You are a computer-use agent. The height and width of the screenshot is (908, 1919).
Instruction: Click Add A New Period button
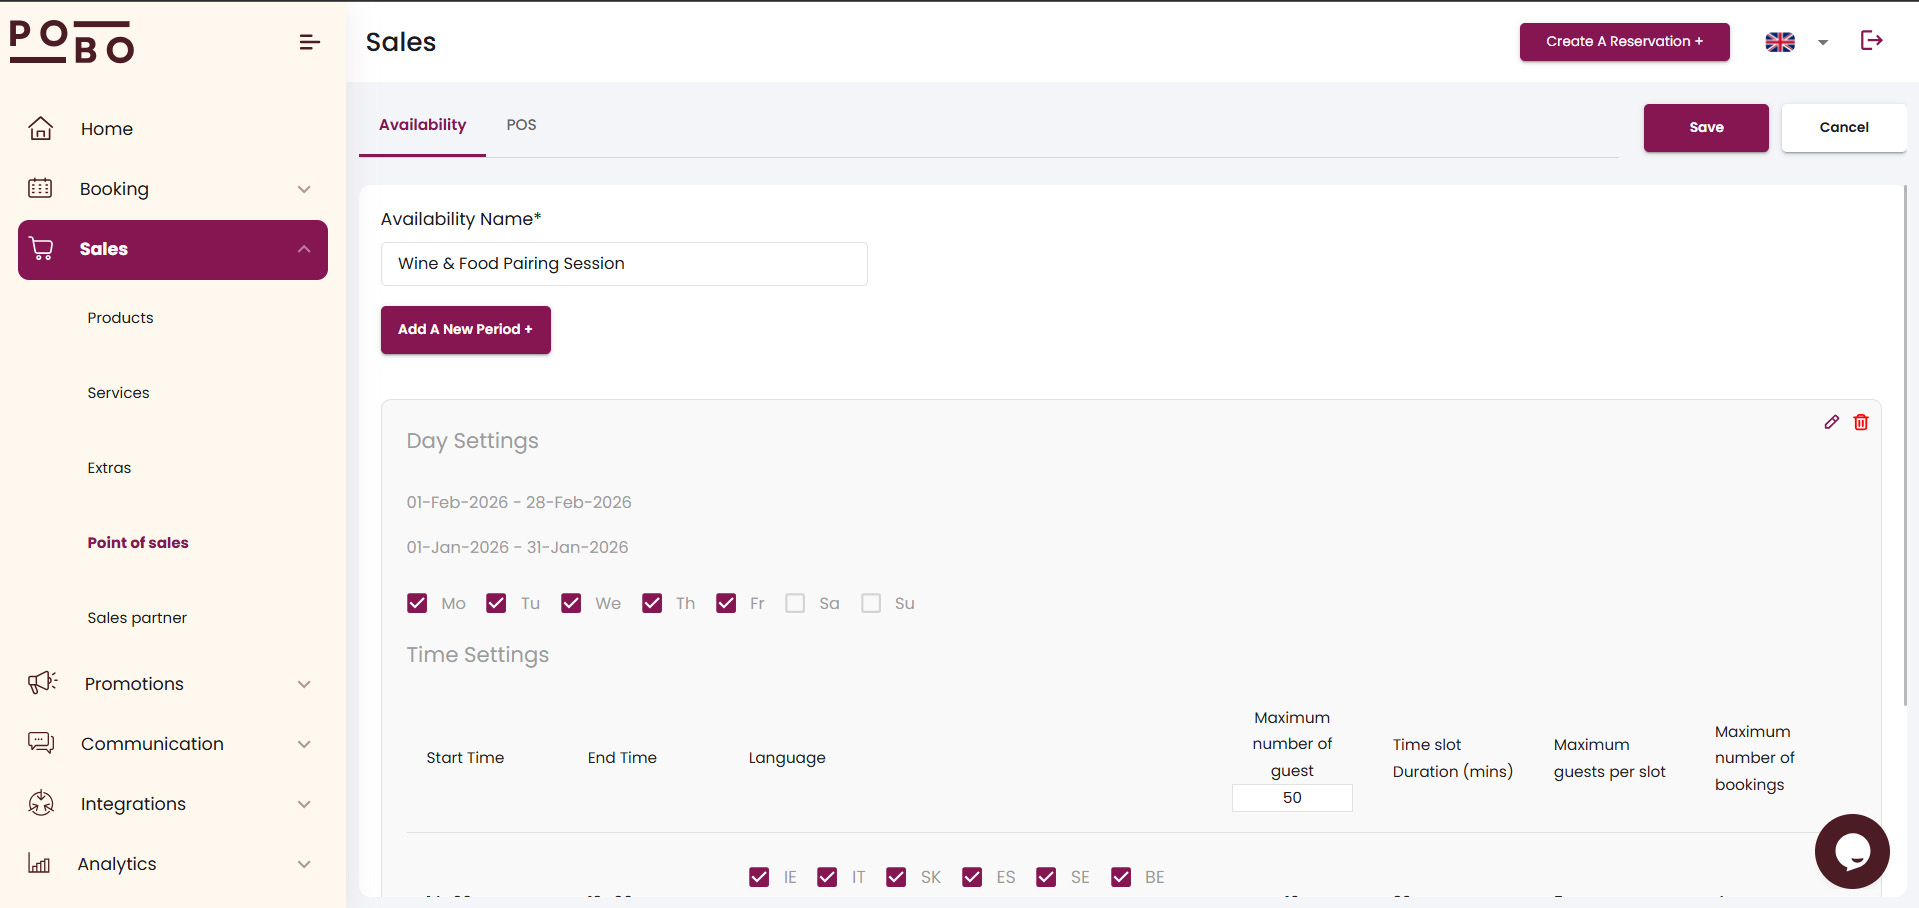[x=465, y=330]
